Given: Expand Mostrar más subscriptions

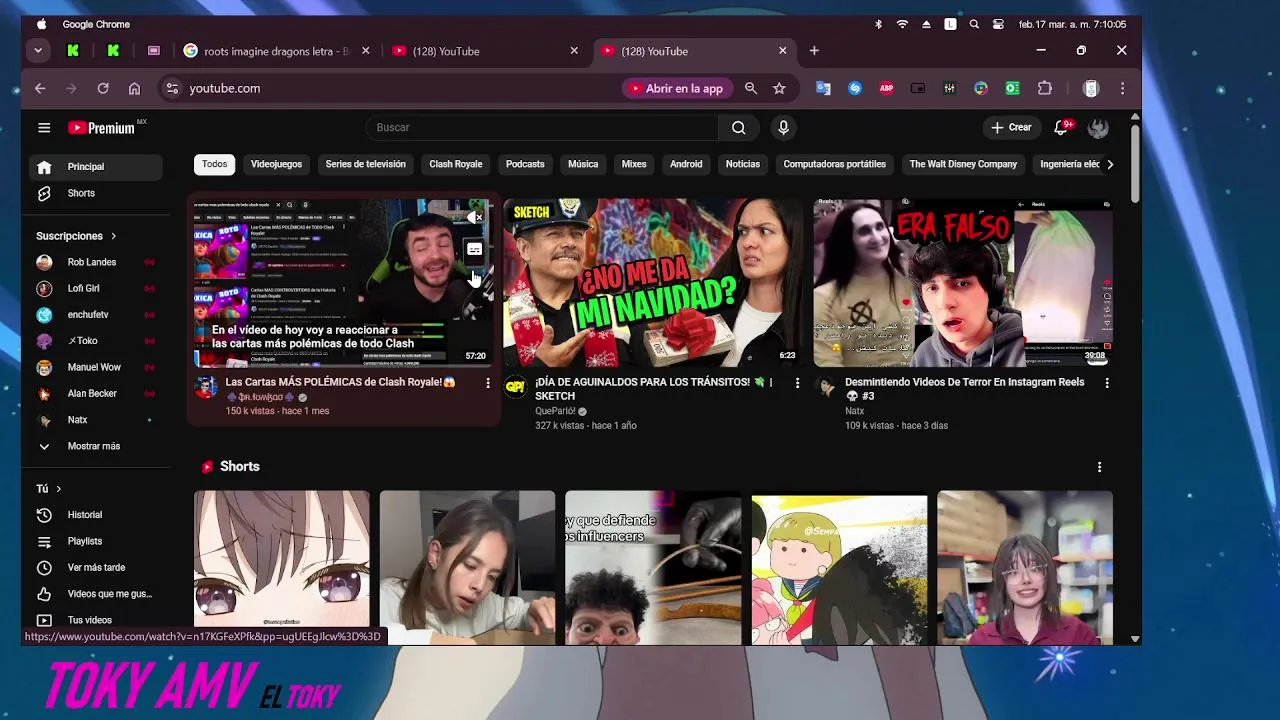Looking at the screenshot, I should click(96, 446).
